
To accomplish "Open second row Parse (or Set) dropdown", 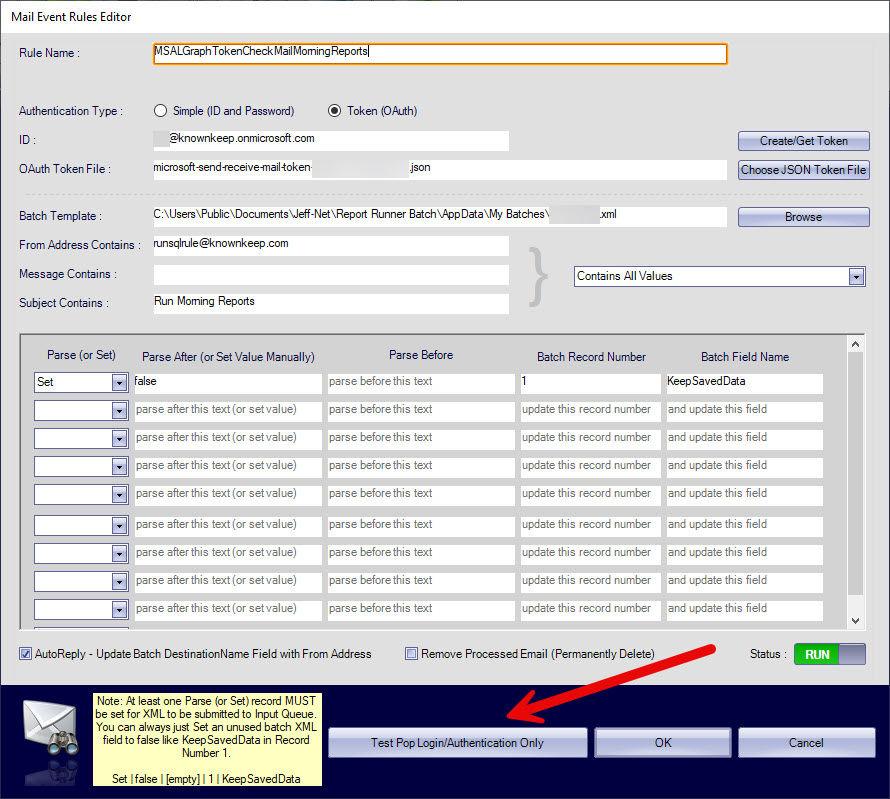I will tap(119, 410).
